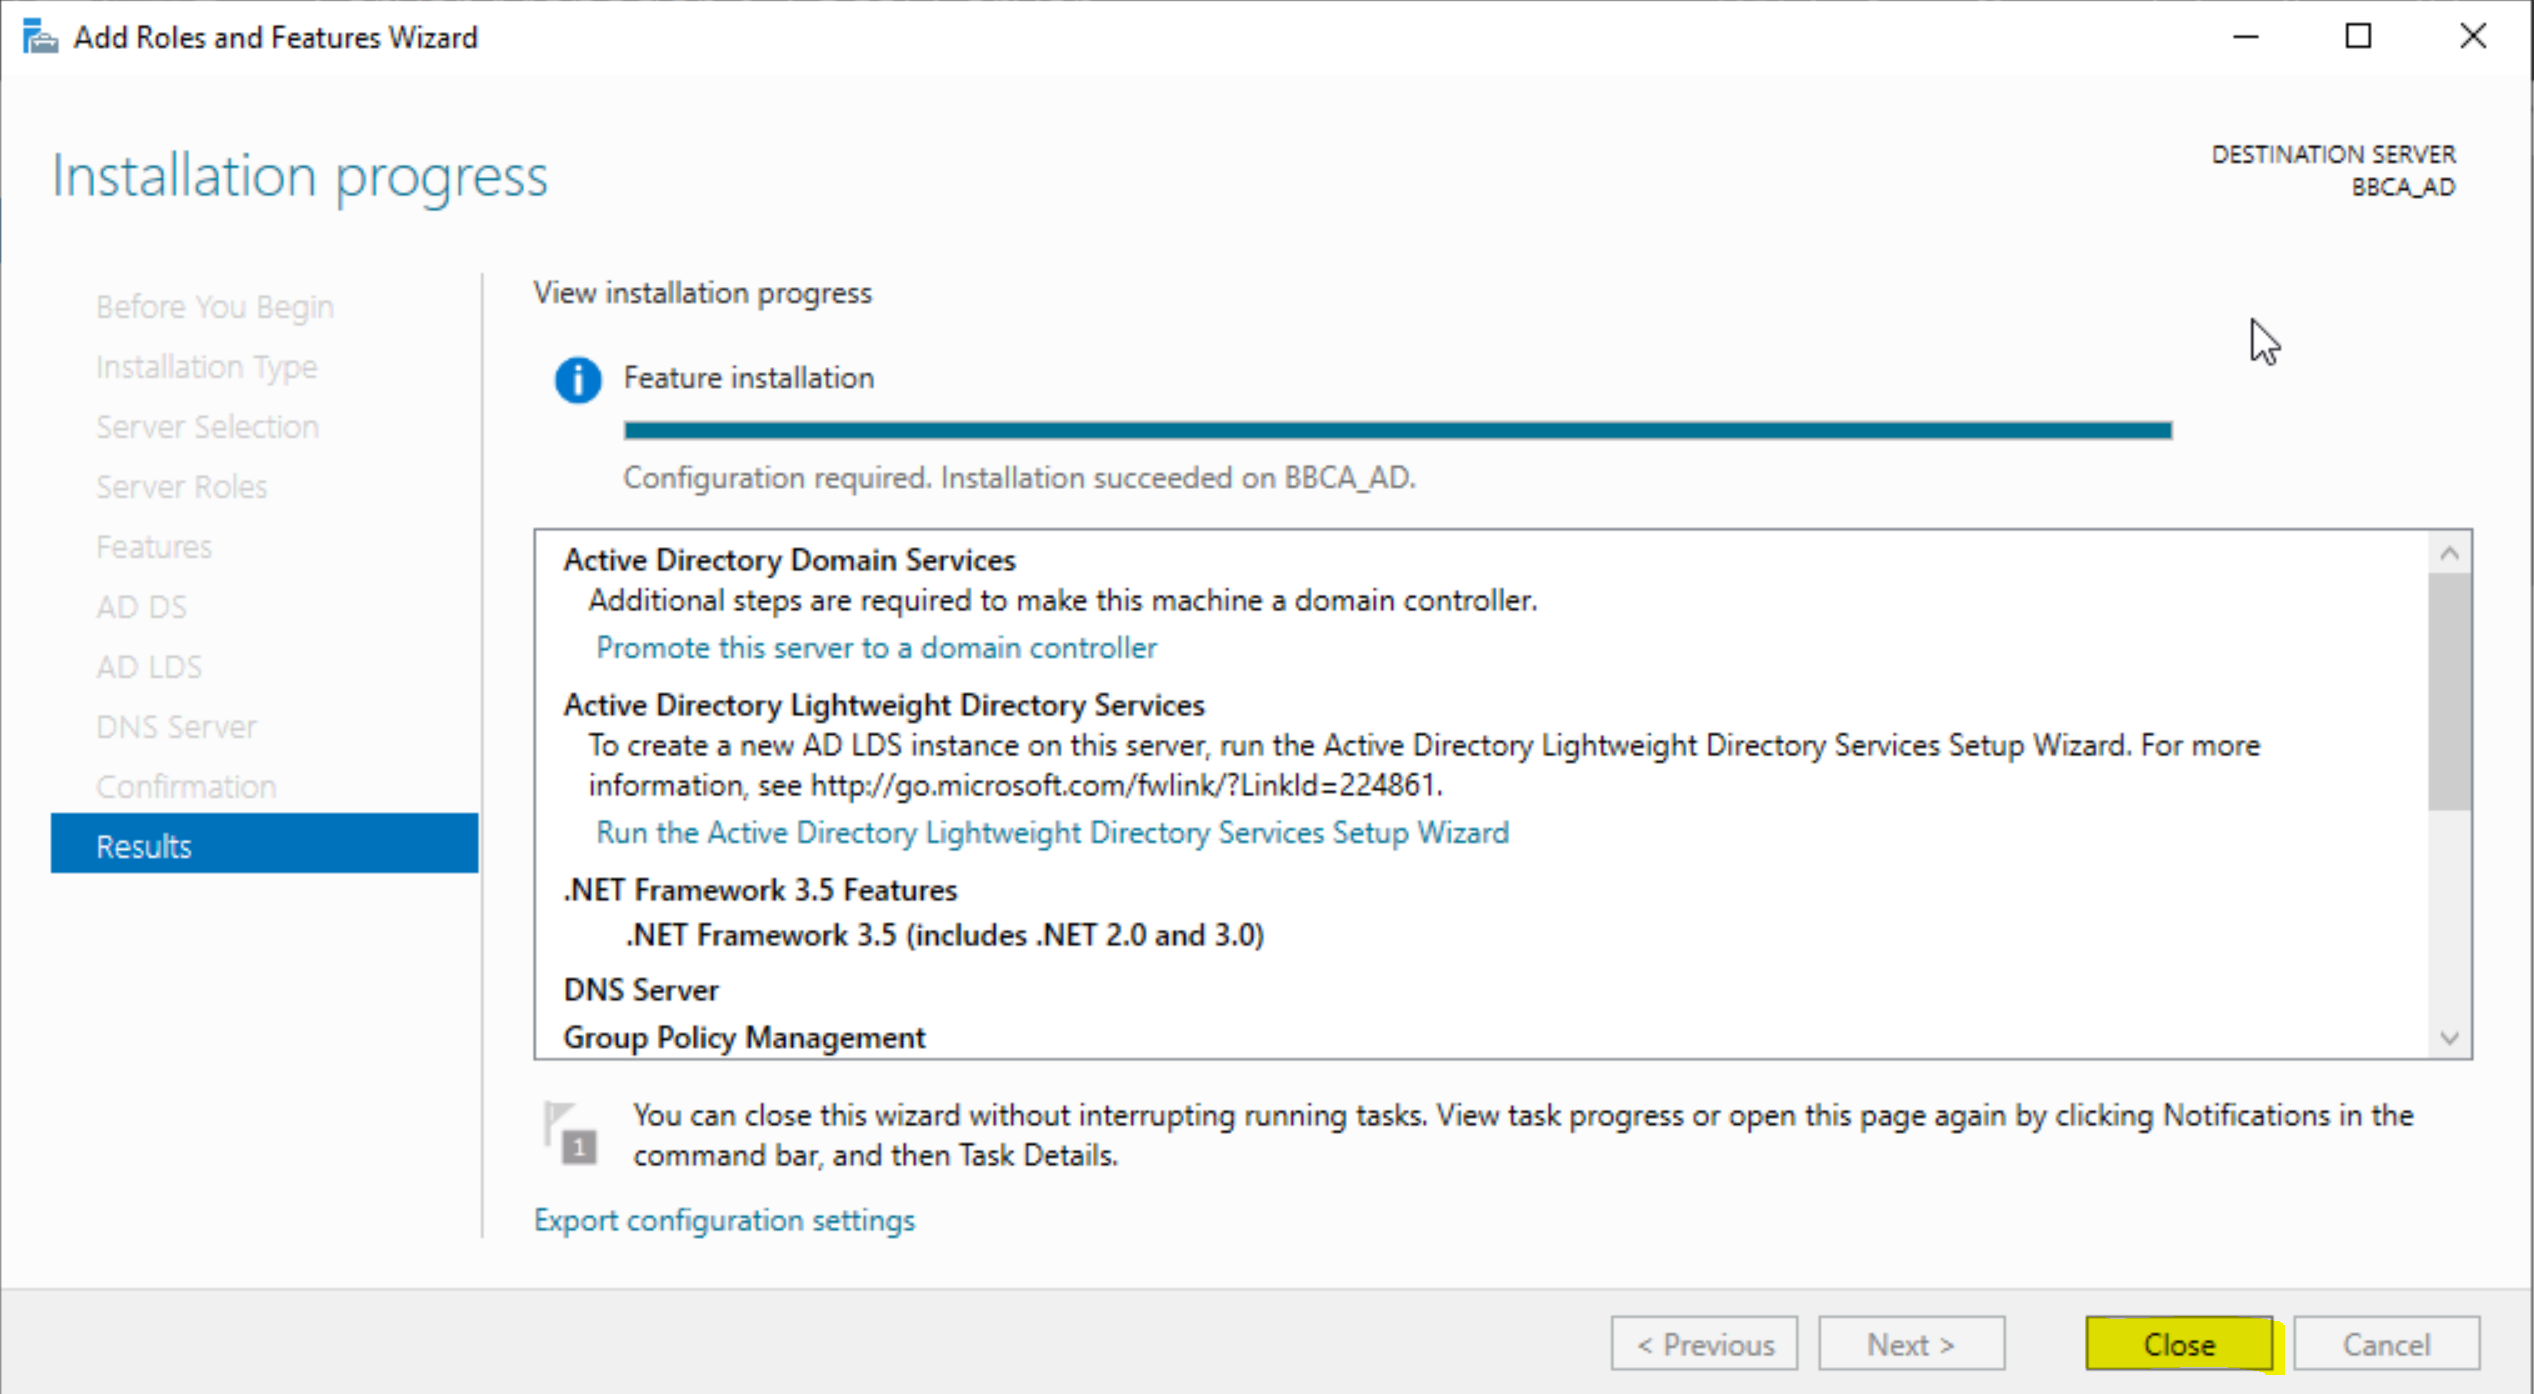Select the Server Selection step

tap(207, 427)
